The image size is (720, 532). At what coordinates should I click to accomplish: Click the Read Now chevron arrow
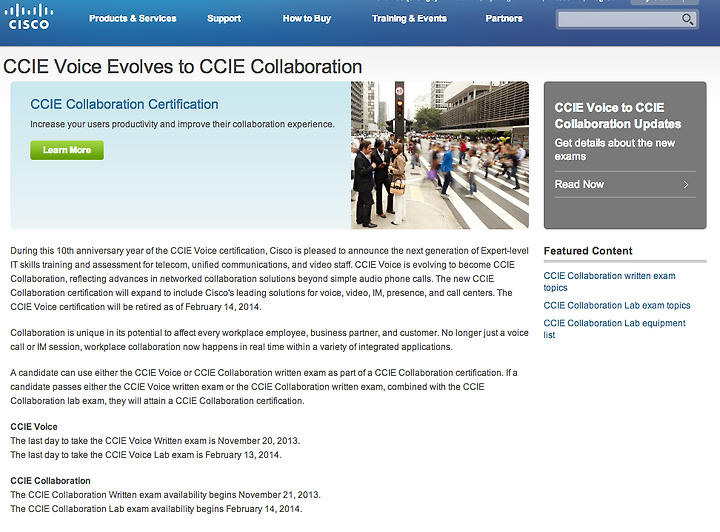click(x=686, y=185)
